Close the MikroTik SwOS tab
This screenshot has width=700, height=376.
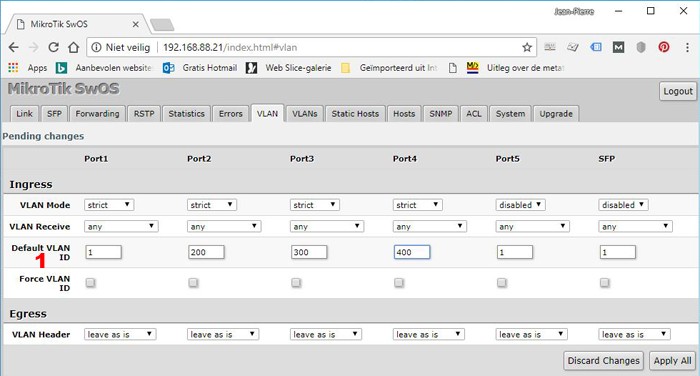[x=136, y=24]
